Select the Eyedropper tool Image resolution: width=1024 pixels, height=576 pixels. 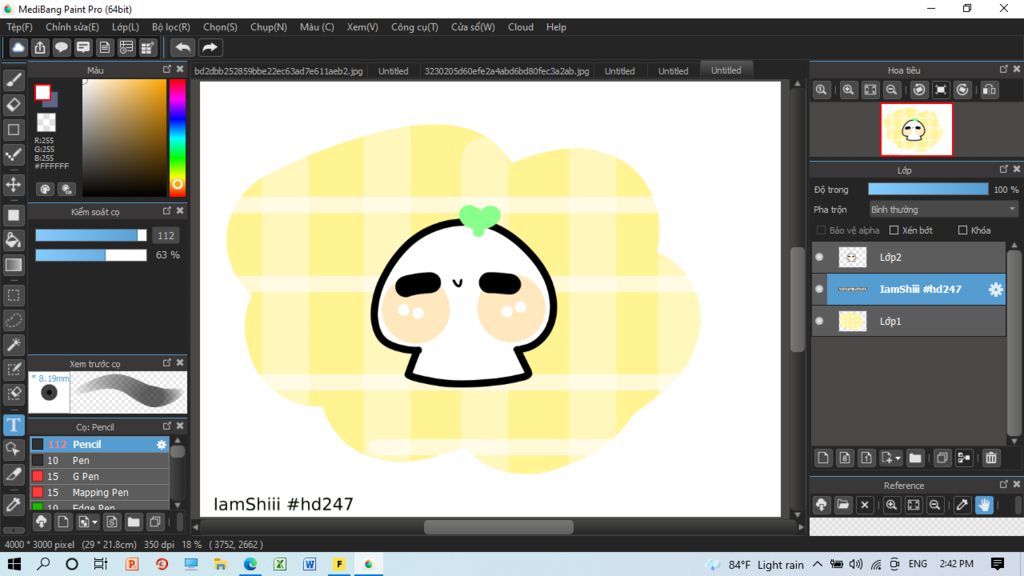point(13,504)
